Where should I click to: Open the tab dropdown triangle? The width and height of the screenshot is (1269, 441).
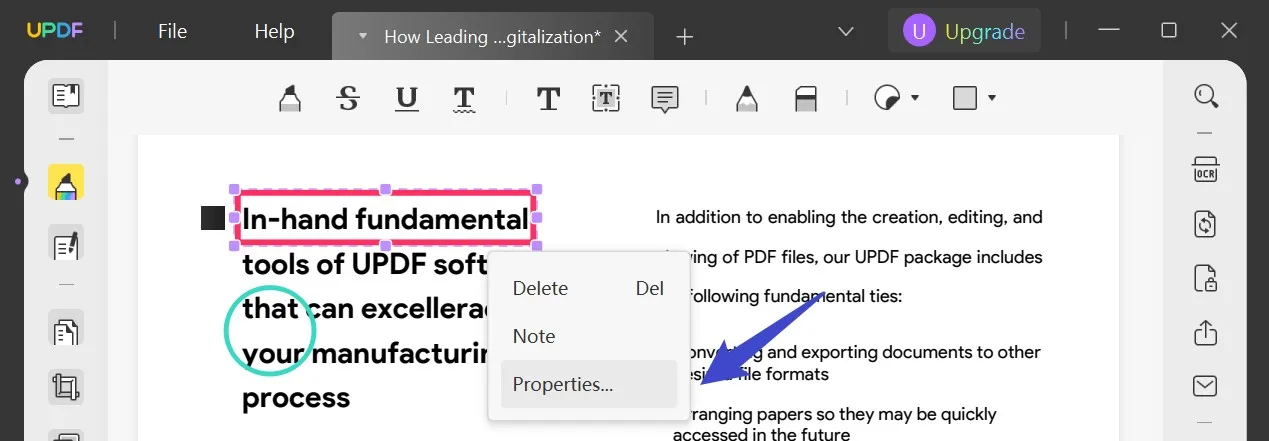362,37
